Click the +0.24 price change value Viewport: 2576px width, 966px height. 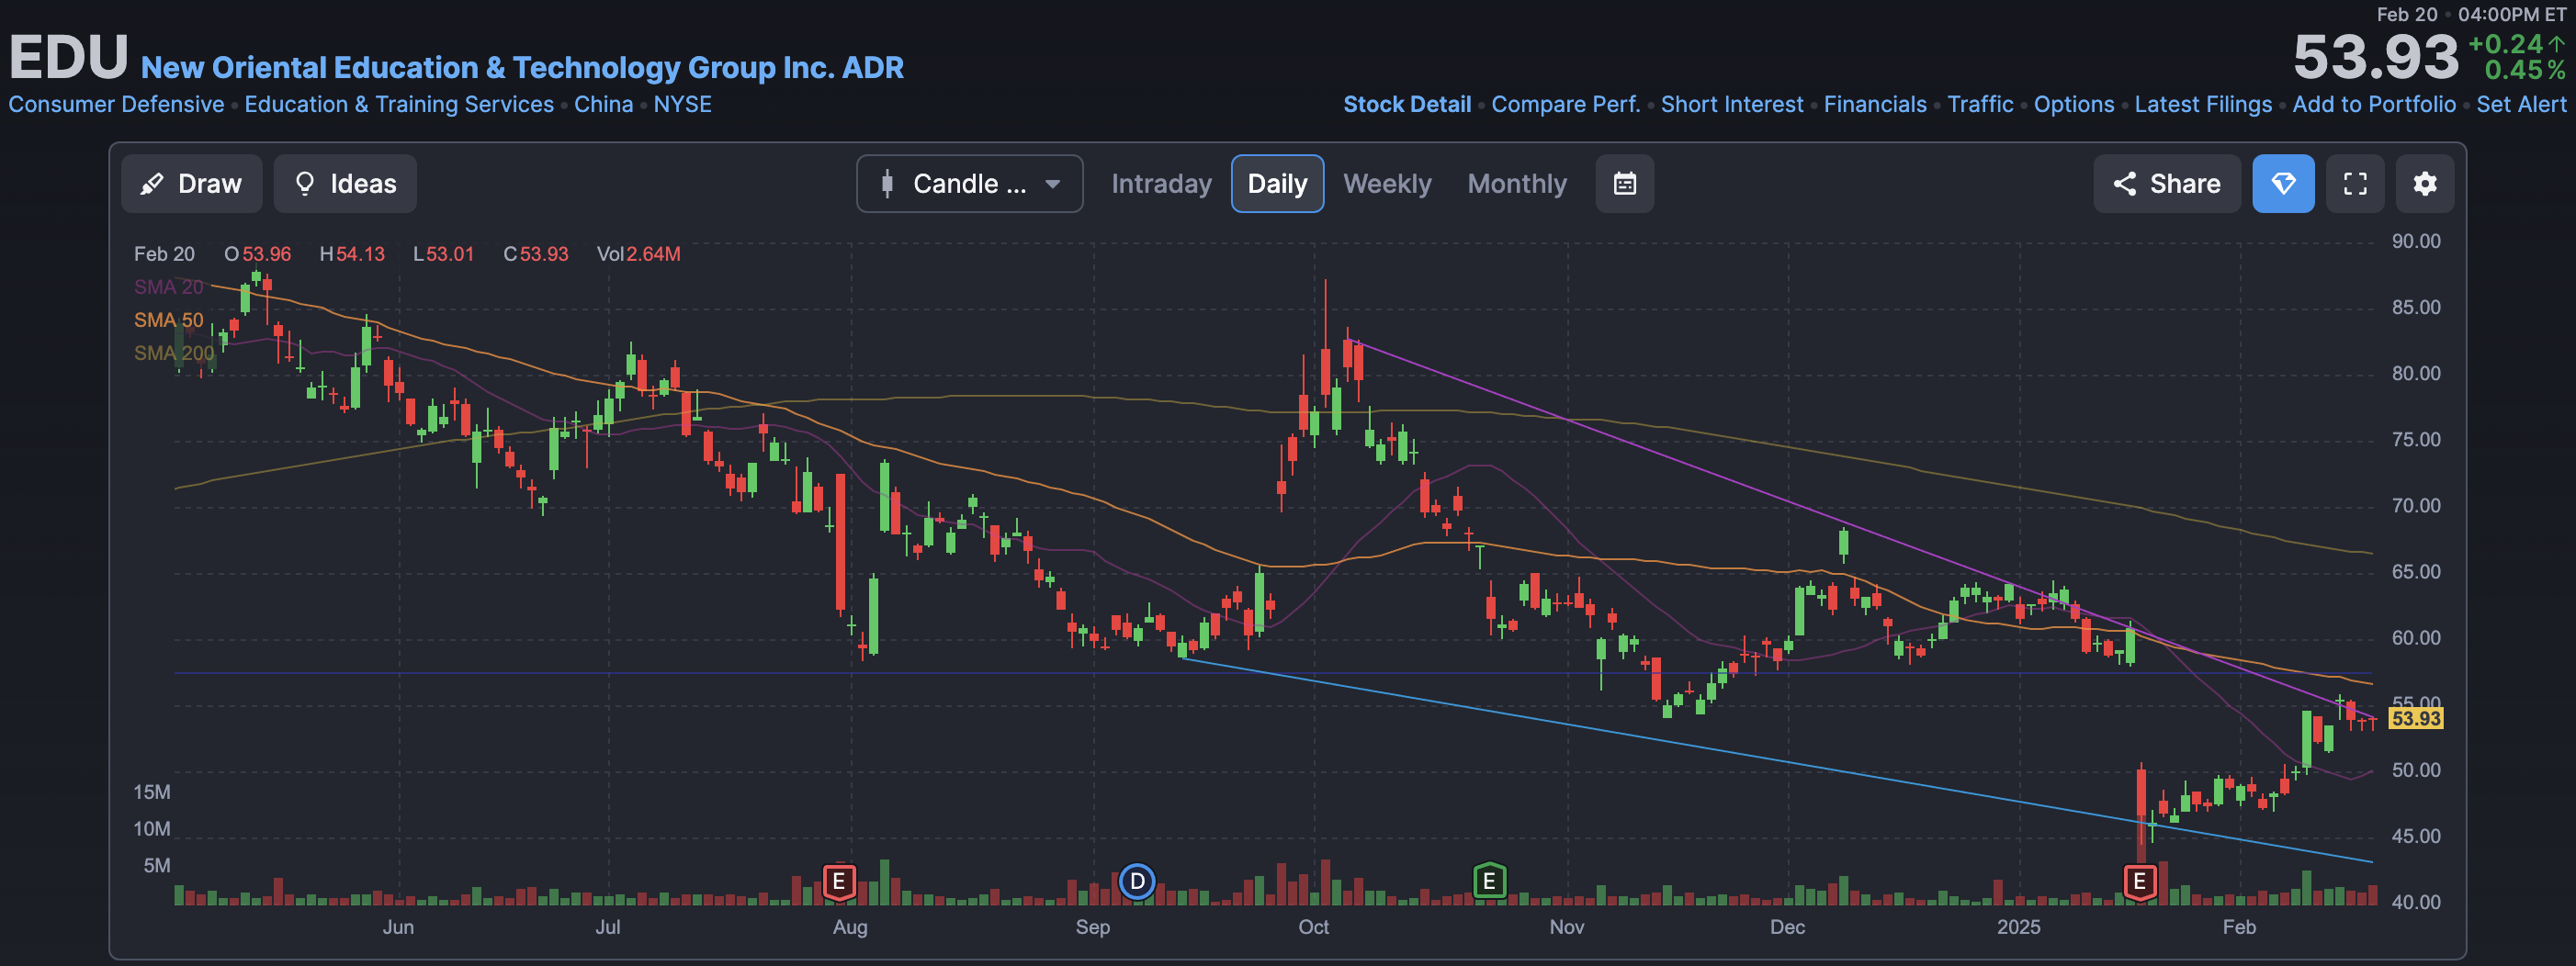click(x=2505, y=44)
